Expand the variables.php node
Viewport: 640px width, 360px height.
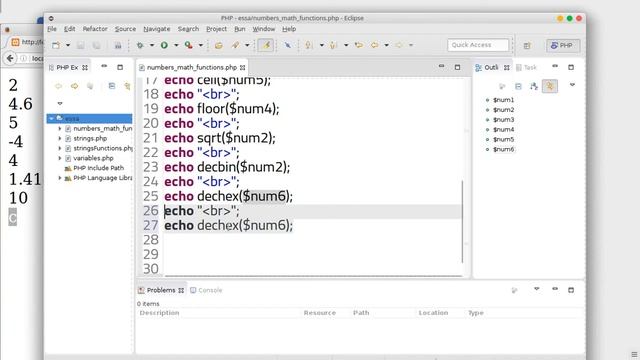pos(60,158)
